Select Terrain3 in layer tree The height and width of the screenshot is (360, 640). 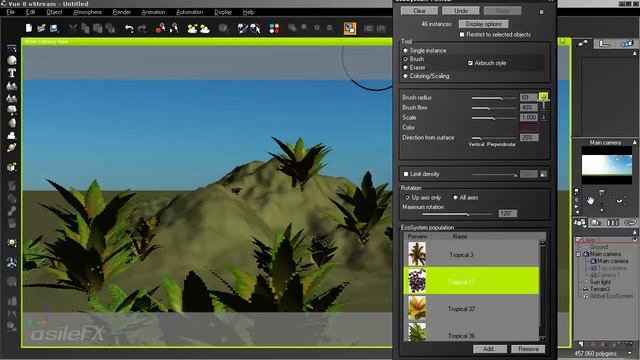tap(600, 289)
